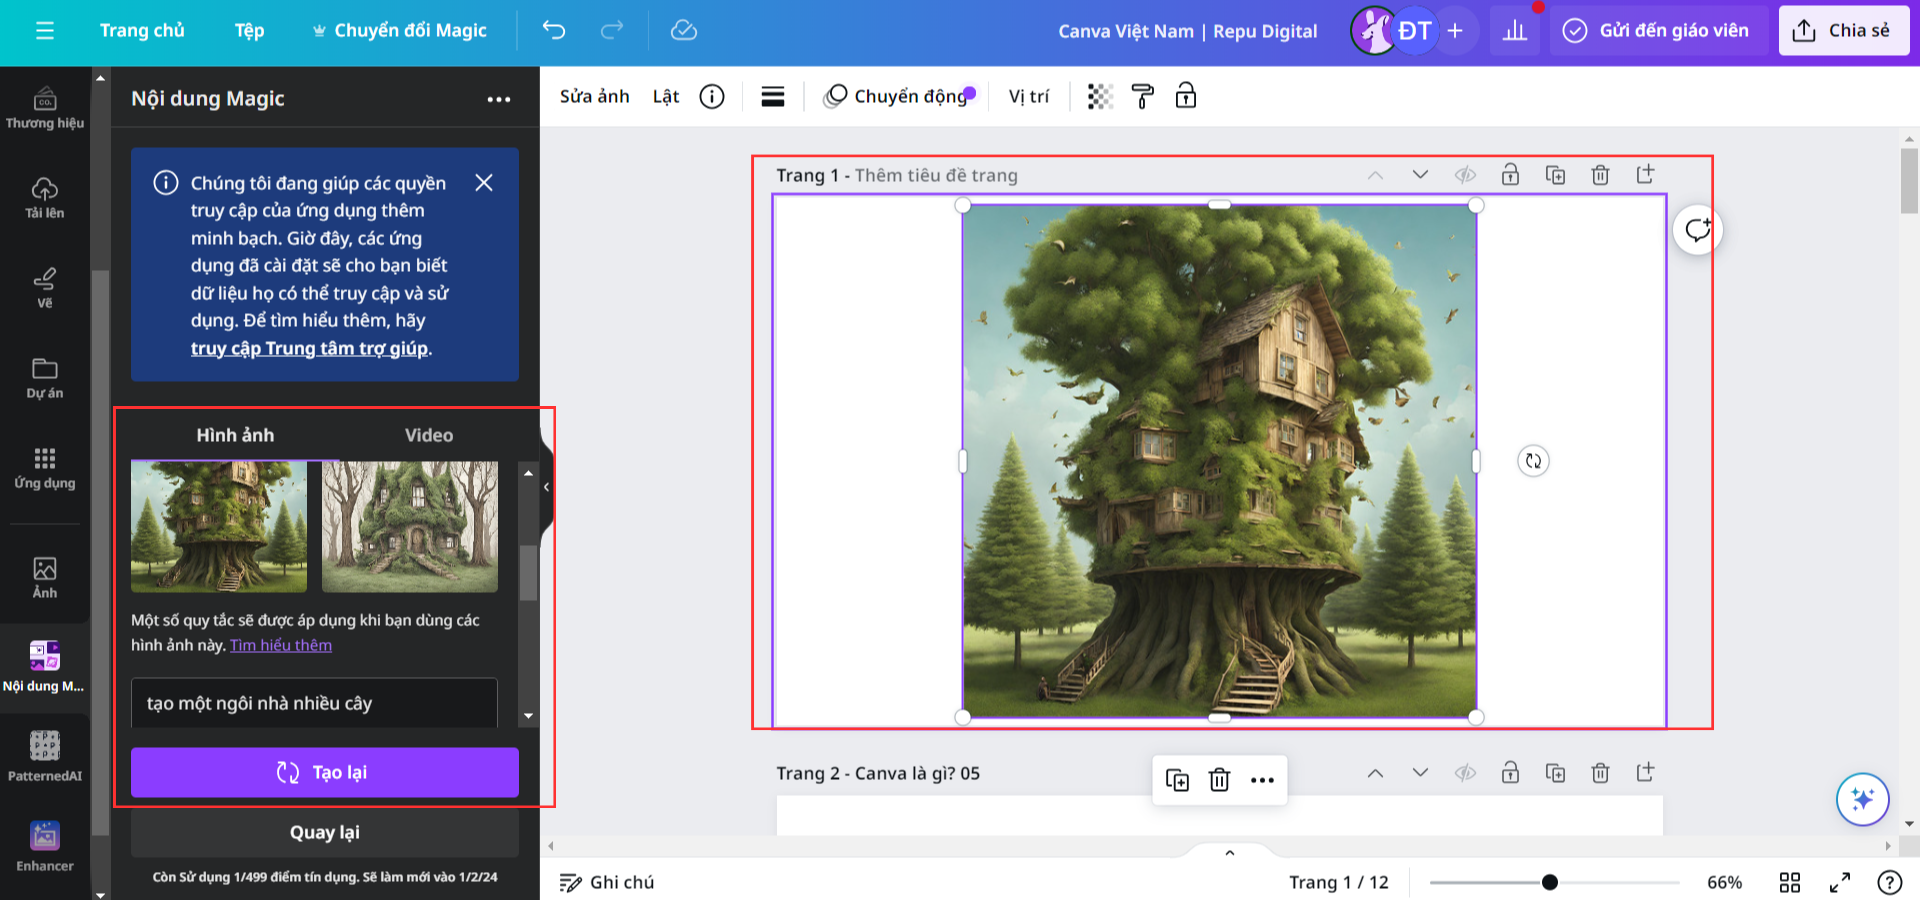Click the undo arrow icon
Viewport: 1920px width, 900px height.
[x=554, y=30]
